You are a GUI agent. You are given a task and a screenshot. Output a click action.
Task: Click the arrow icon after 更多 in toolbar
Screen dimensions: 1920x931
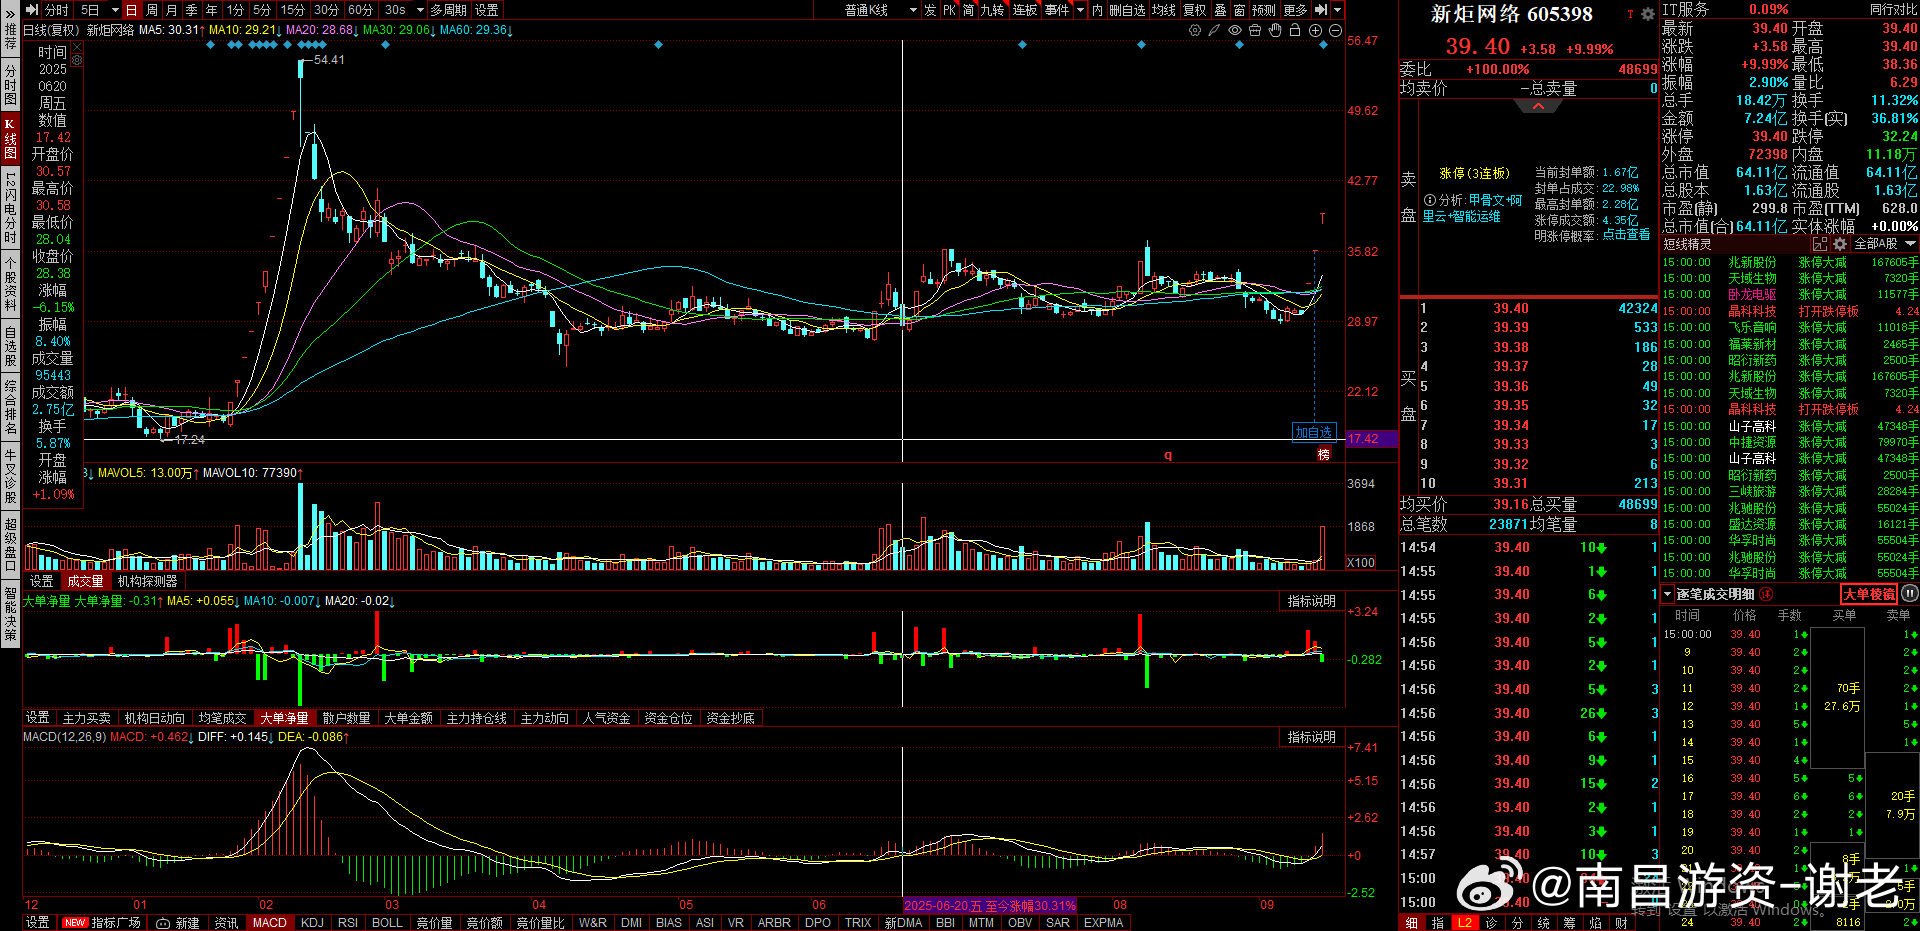pos(1321,10)
